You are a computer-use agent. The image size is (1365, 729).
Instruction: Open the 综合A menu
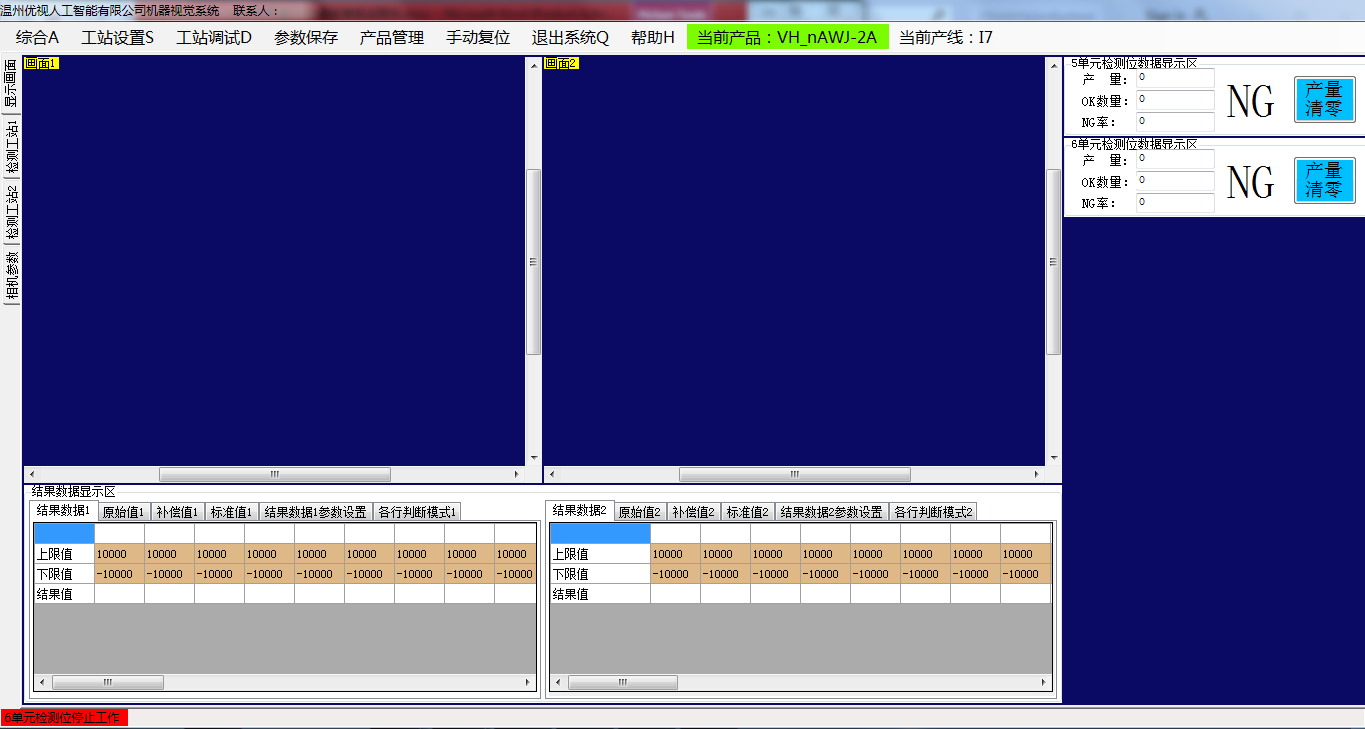37,38
